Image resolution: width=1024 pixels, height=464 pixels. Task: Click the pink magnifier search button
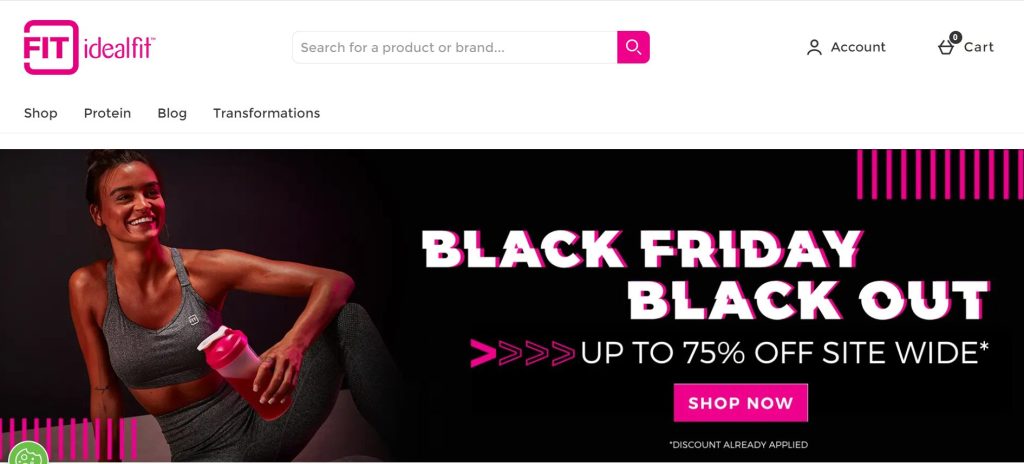tap(633, 47)
